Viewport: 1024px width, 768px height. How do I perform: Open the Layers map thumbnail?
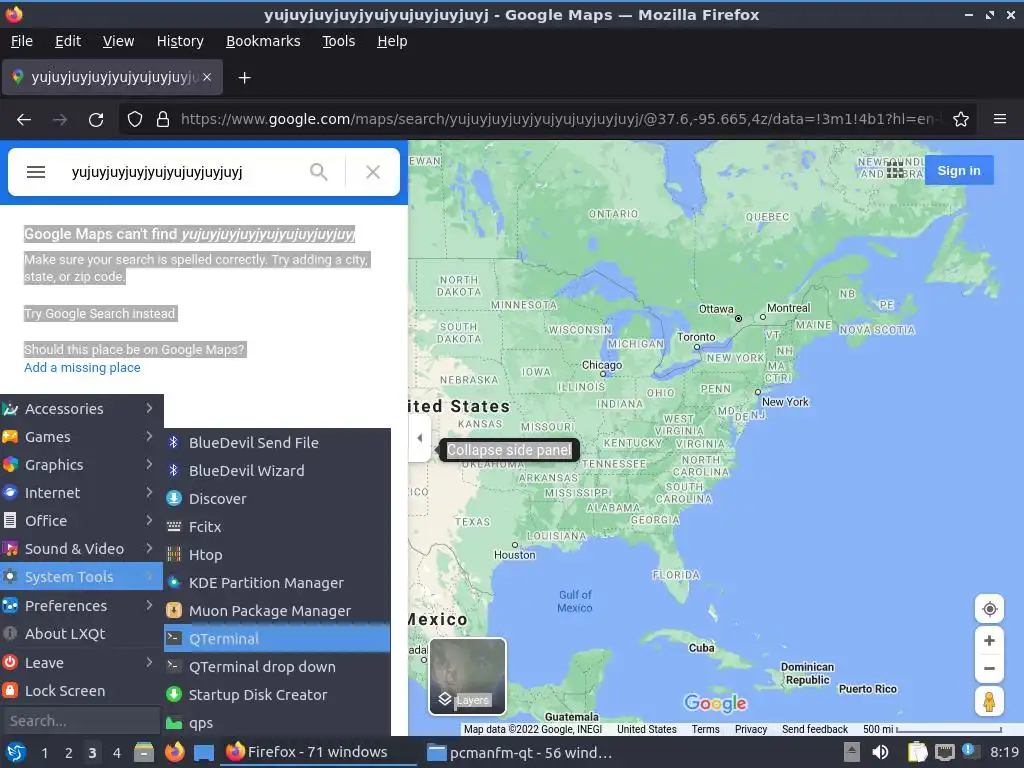click(x=468, y=676)
